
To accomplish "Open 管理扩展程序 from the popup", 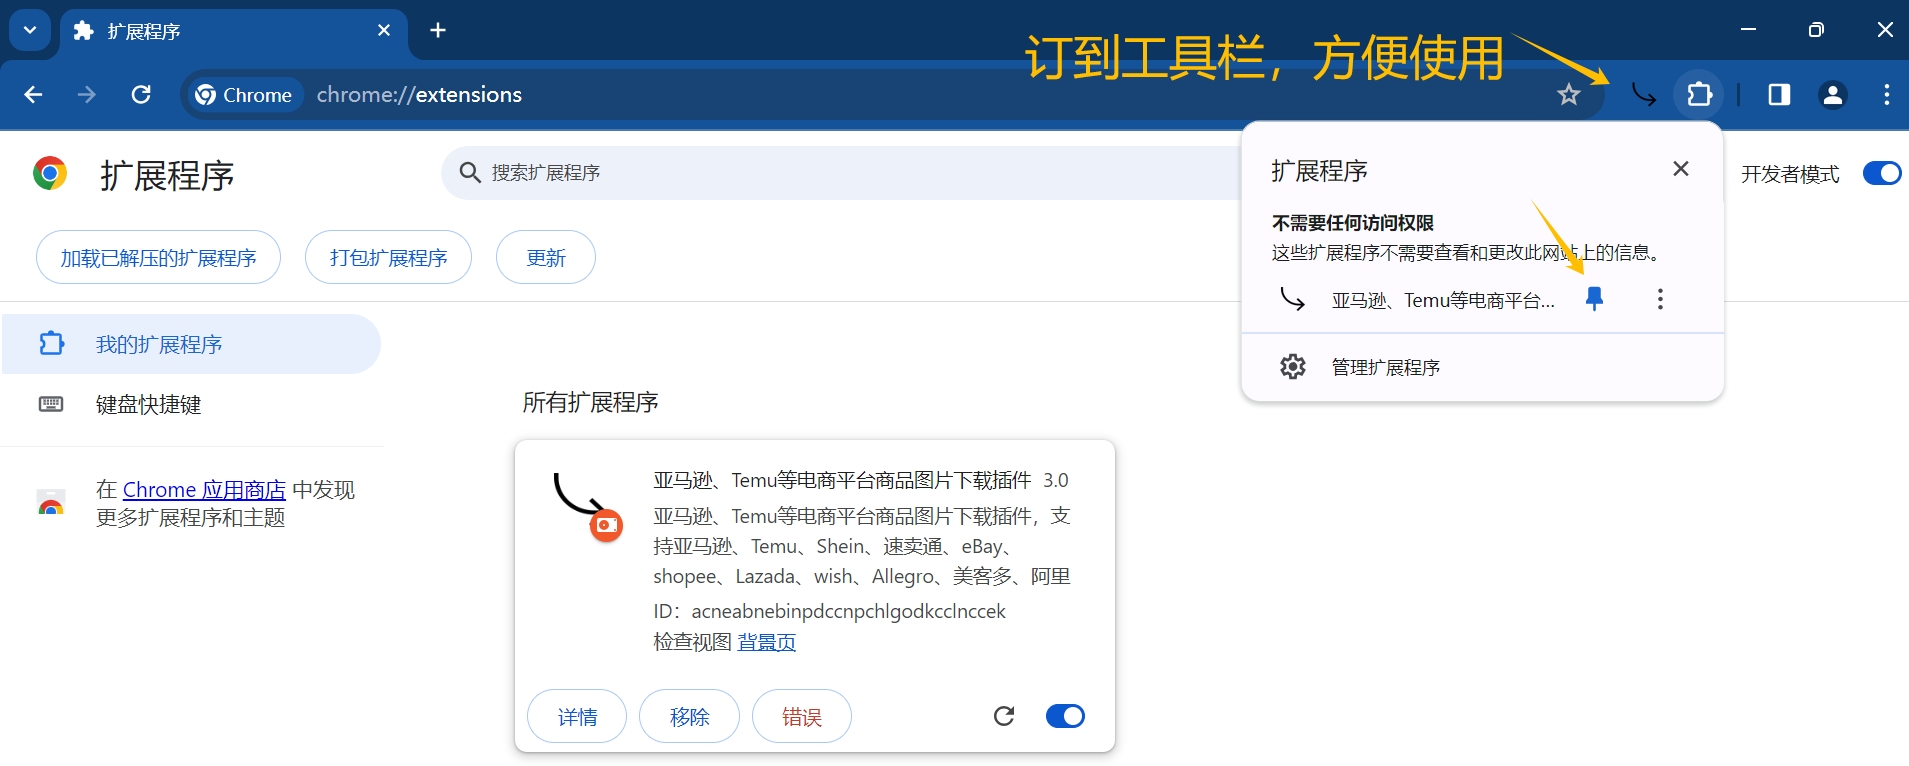I will [1482, 367].
